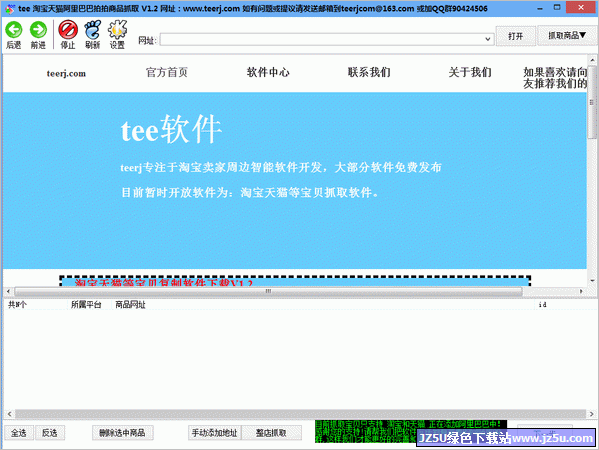This screenshot has height=450, width=599.
Task: Open the 联系我们 nav item
Action: (x=369, y=72)
